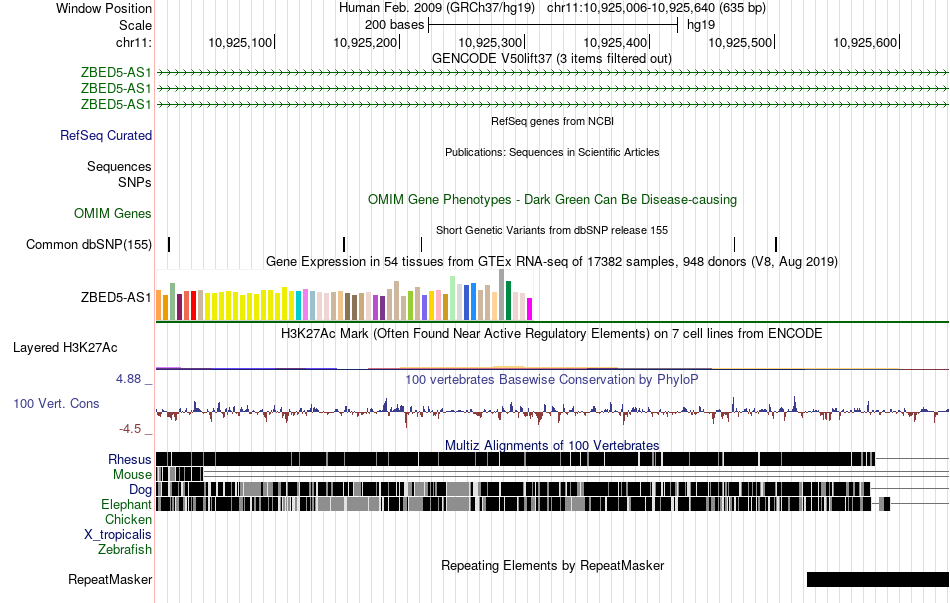Screen dimensions: 950x603
Task: Click the dark green GTEx expression bar
Action: (x=508, y=301)
